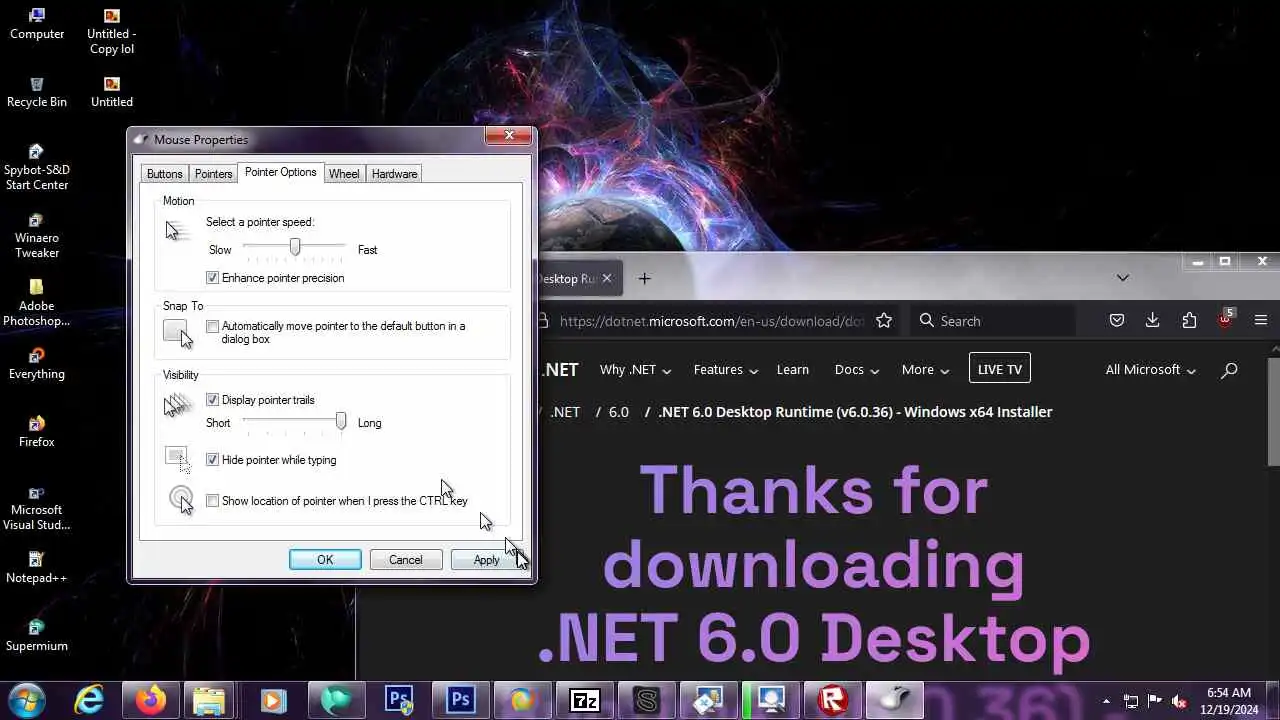Open Windows Explorer folder in the taskbar
Viewport: 1280px width, 720px height.
point(209,700)
